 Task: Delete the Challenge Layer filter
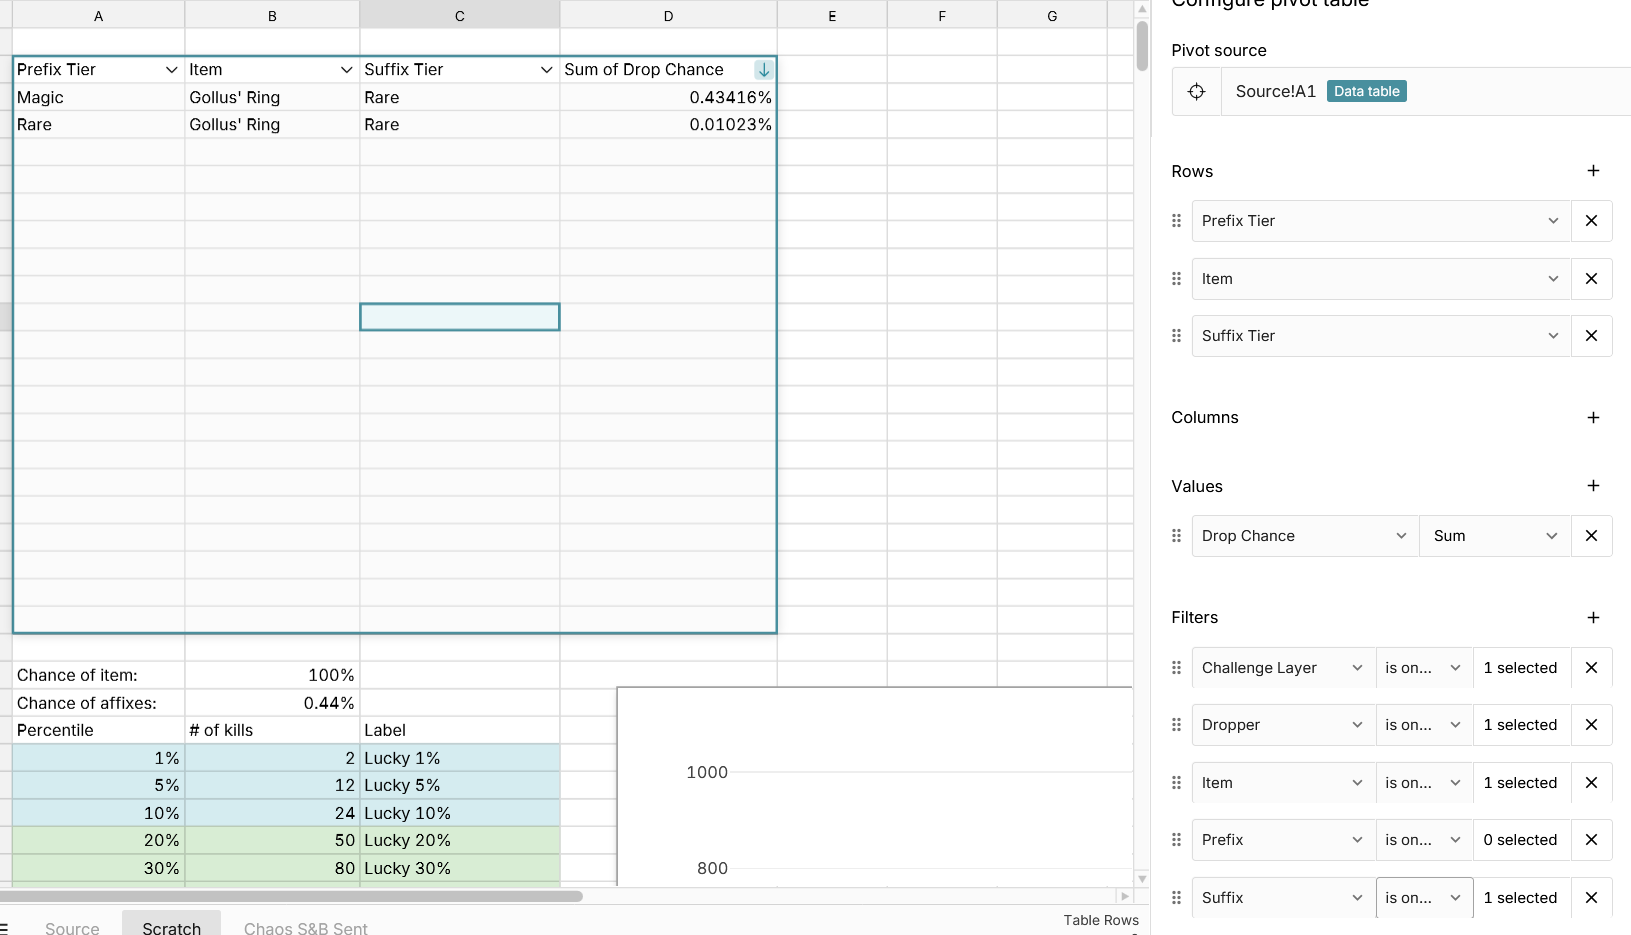tap(1591, 668)
